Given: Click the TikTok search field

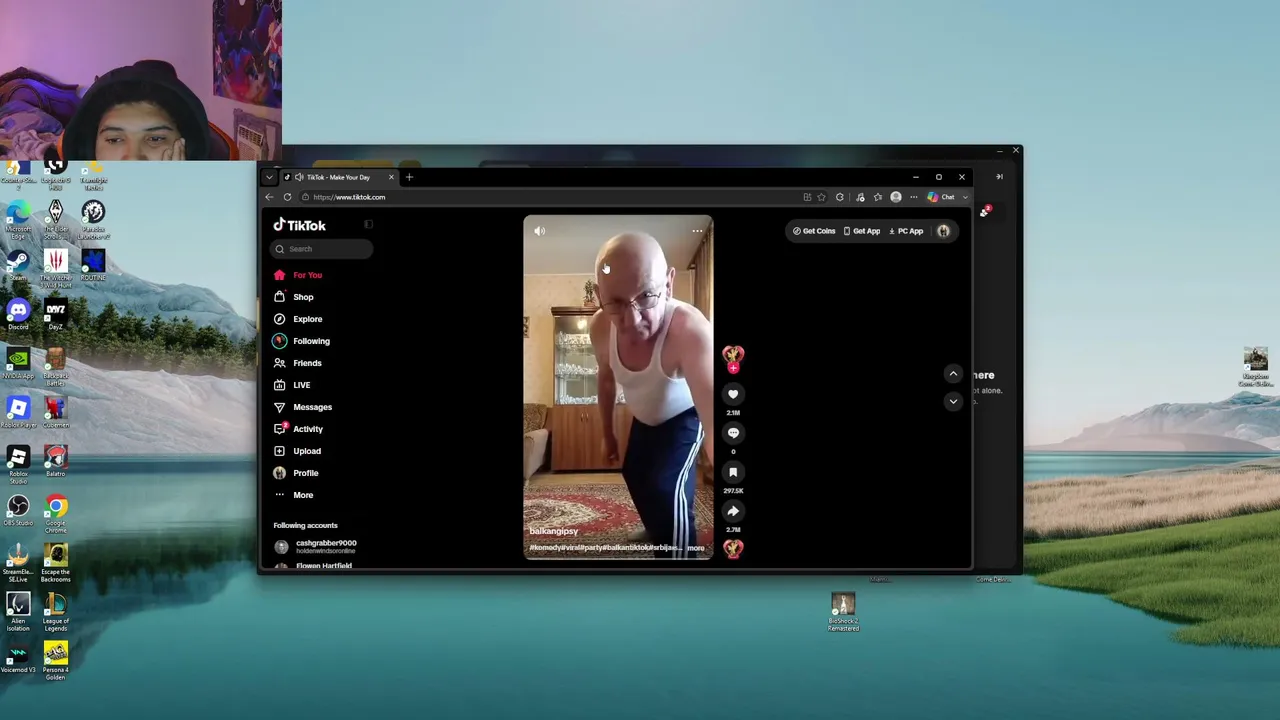Looking at the screenshot, I should click(323, 249).
